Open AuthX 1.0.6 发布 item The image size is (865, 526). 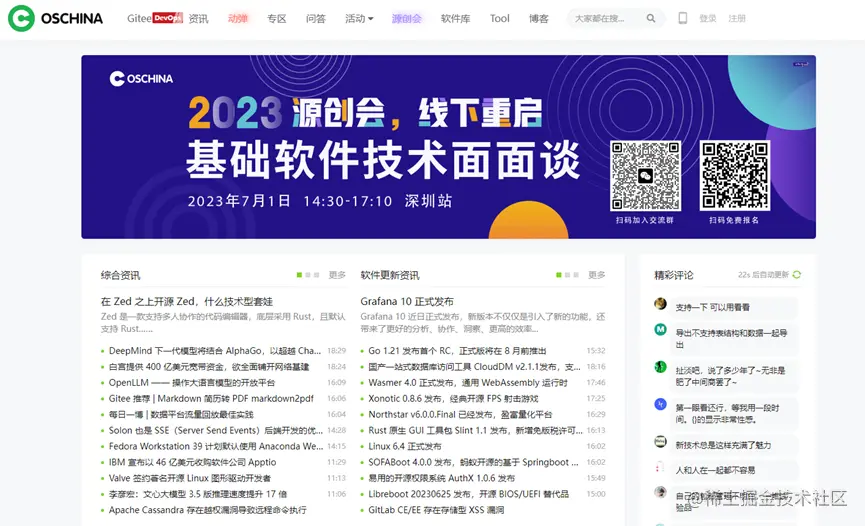tap(441, 478)
